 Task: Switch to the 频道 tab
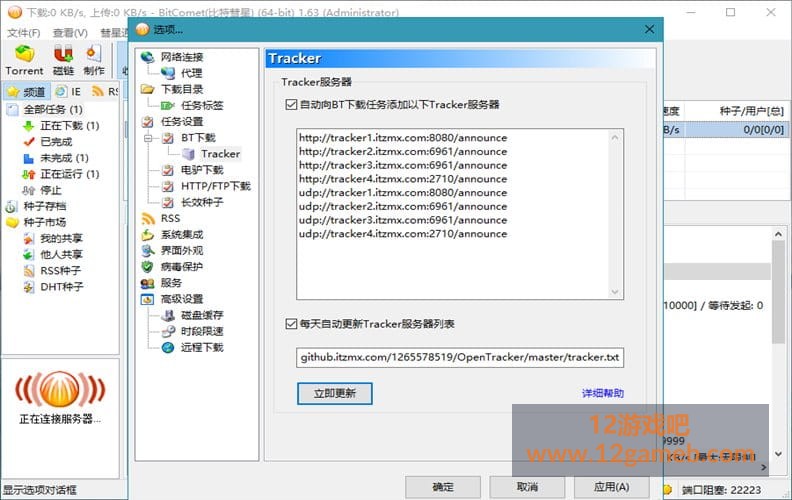(x=27, y=91)
